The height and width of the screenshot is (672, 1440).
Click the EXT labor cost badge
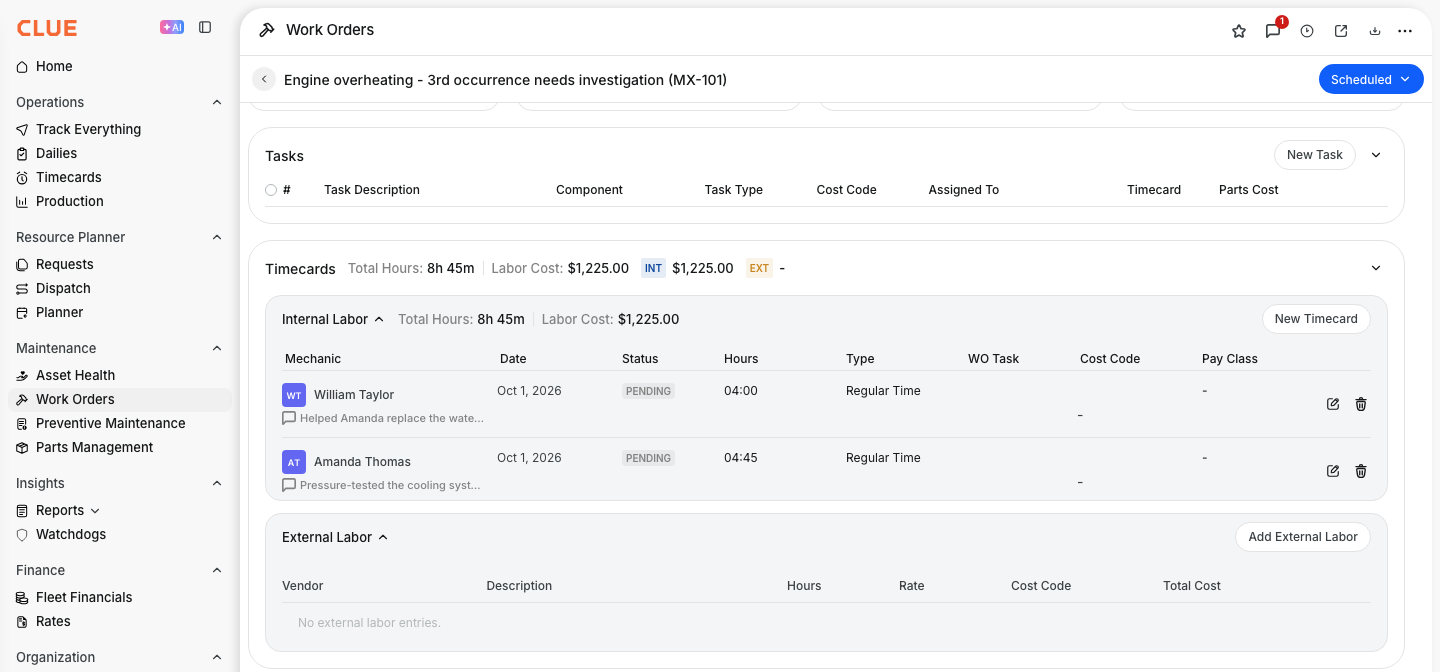tap(759, 268)
